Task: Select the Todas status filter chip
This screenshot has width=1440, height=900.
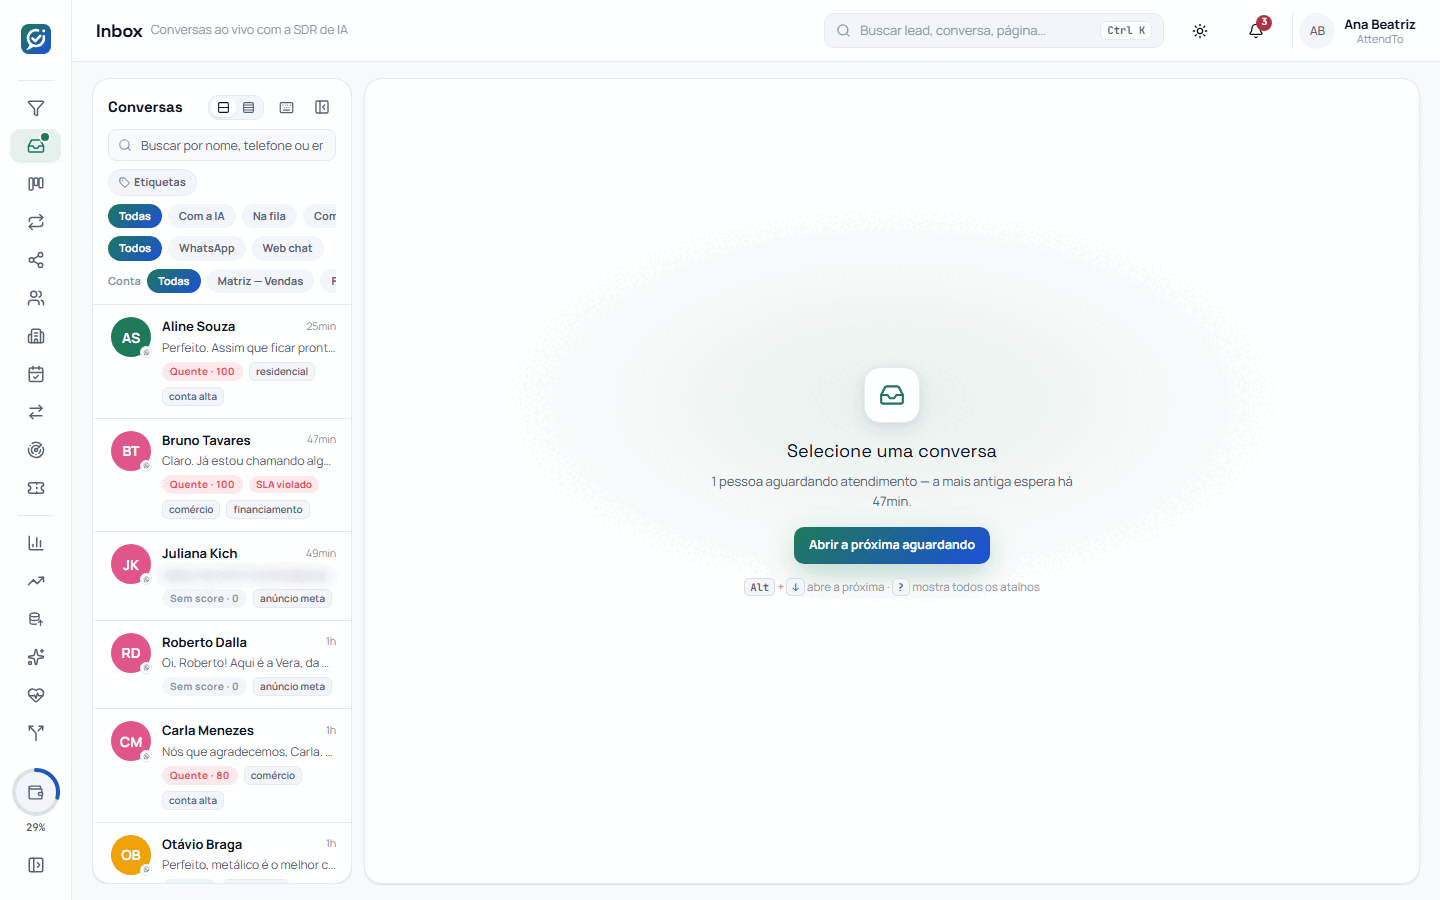Action: (135, 216)
